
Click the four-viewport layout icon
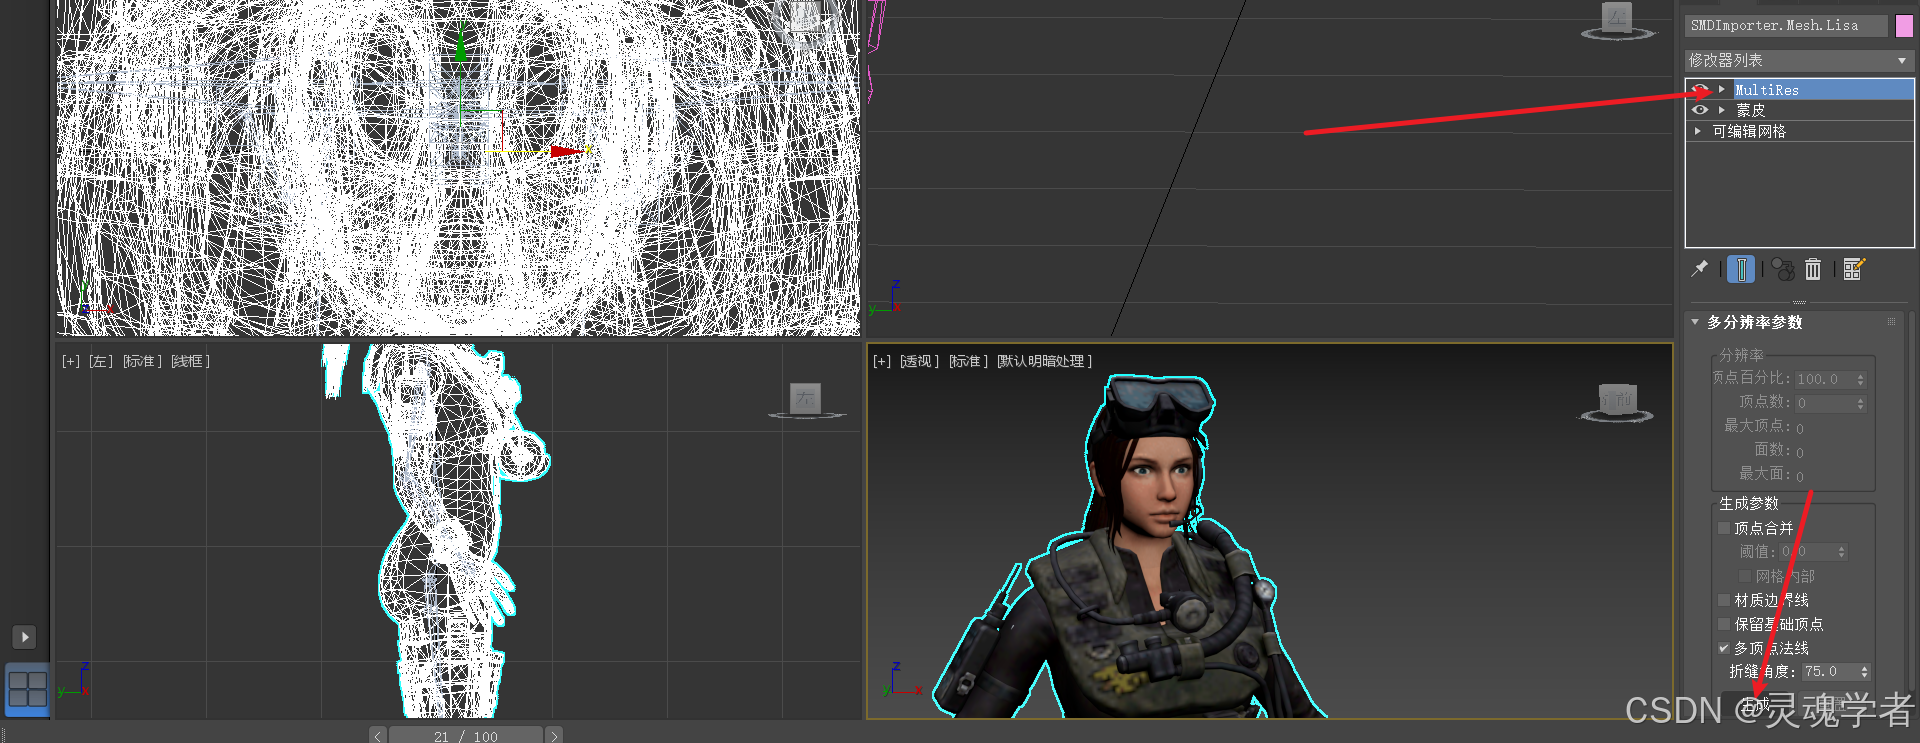pyautogui.click(x=27, y=689)
